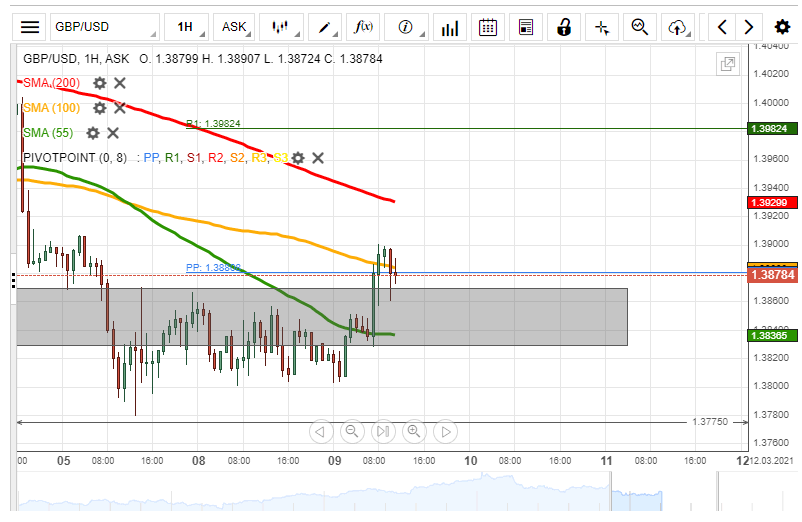Image resolution: width=802 pixels, height=522 pixels.
Task: Go forward with right chevron arrow
Action: [x=749, y=27]
